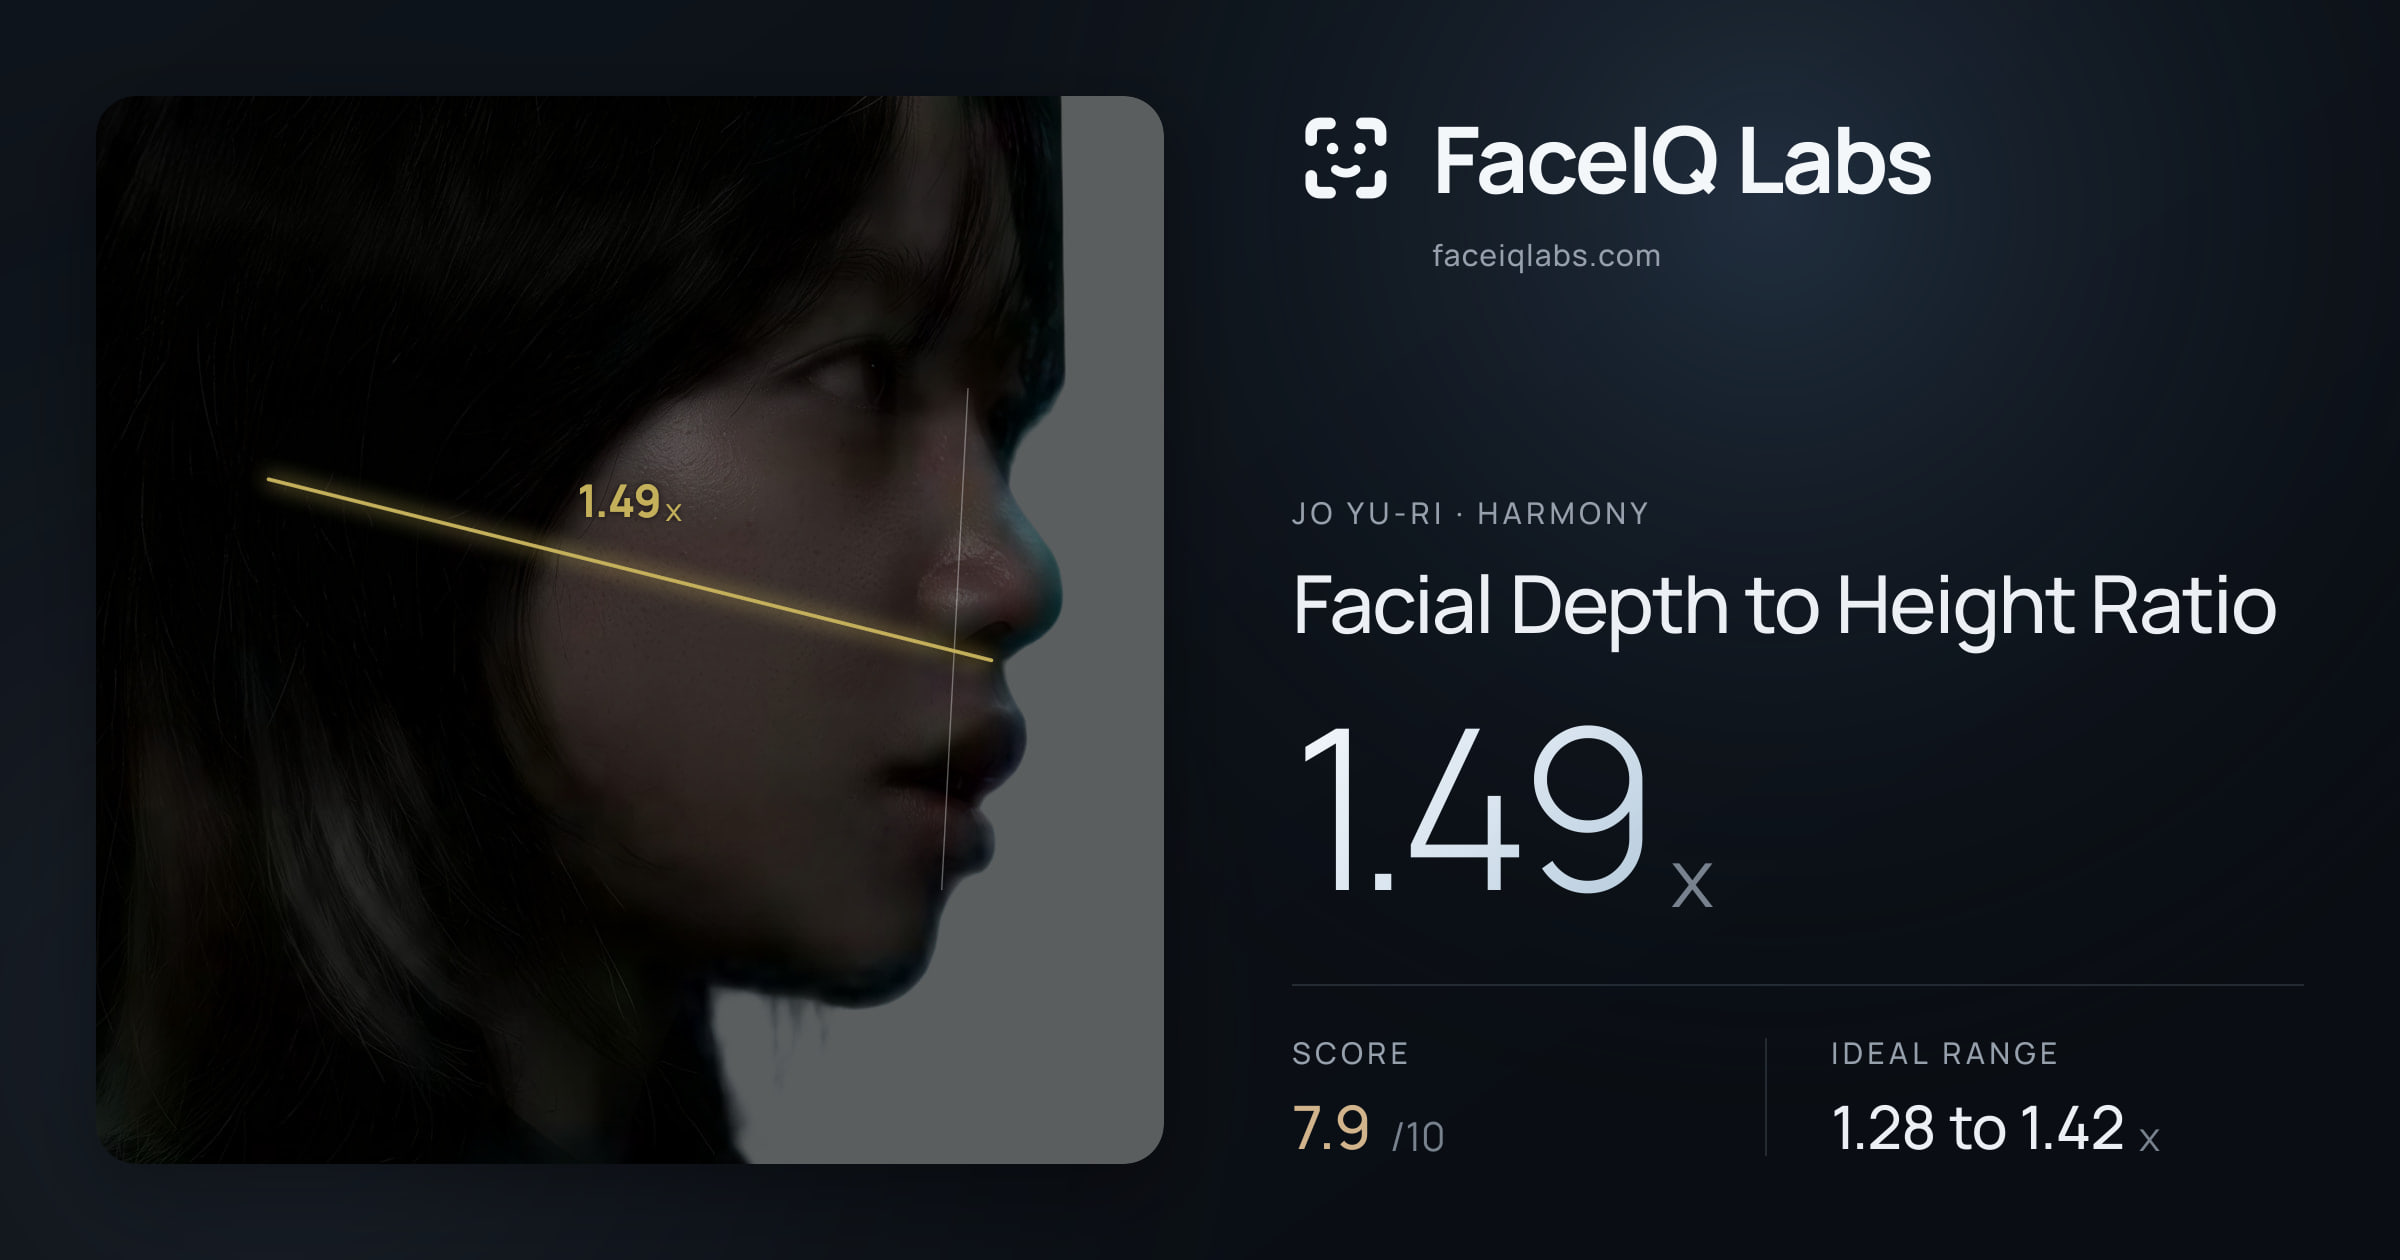The image size is (2400, 1260).
Task: Click the 'JO YU-RI · HARMONY' label
Action: [1470, 513]
